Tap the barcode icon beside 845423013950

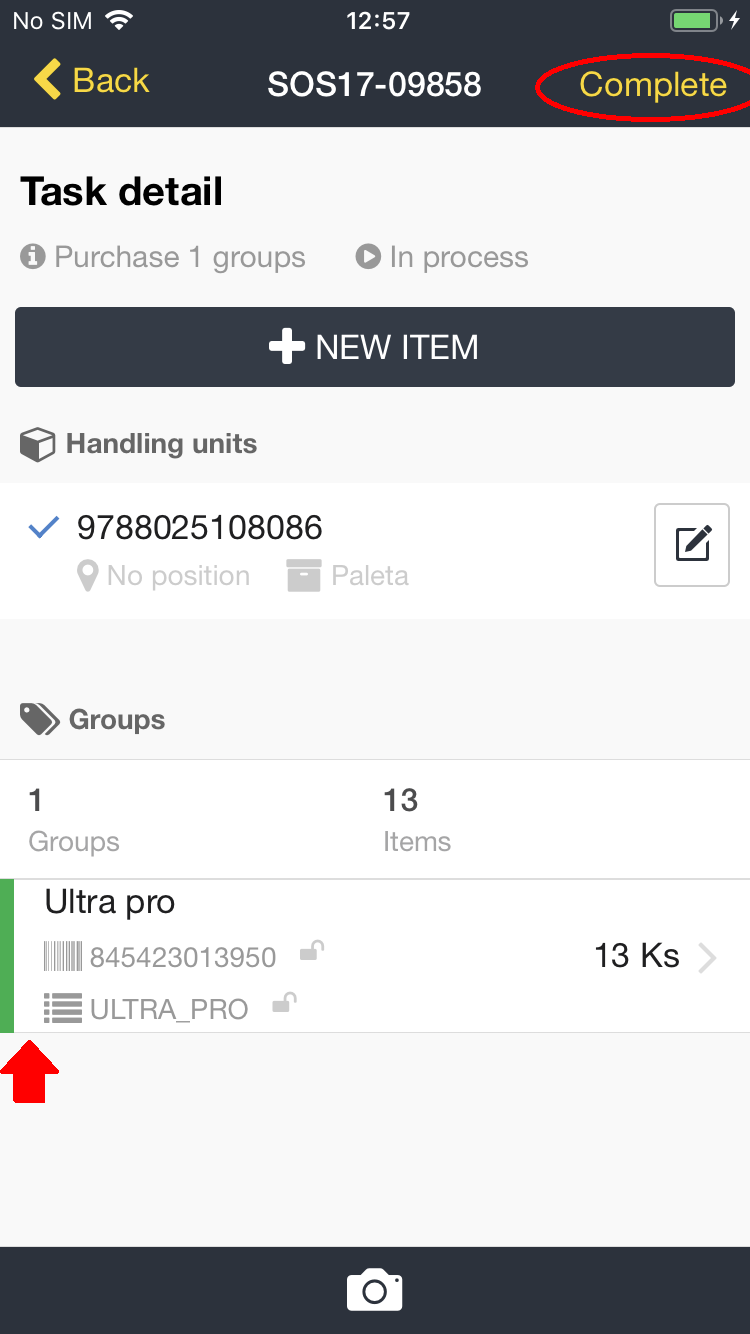[62, 957]
